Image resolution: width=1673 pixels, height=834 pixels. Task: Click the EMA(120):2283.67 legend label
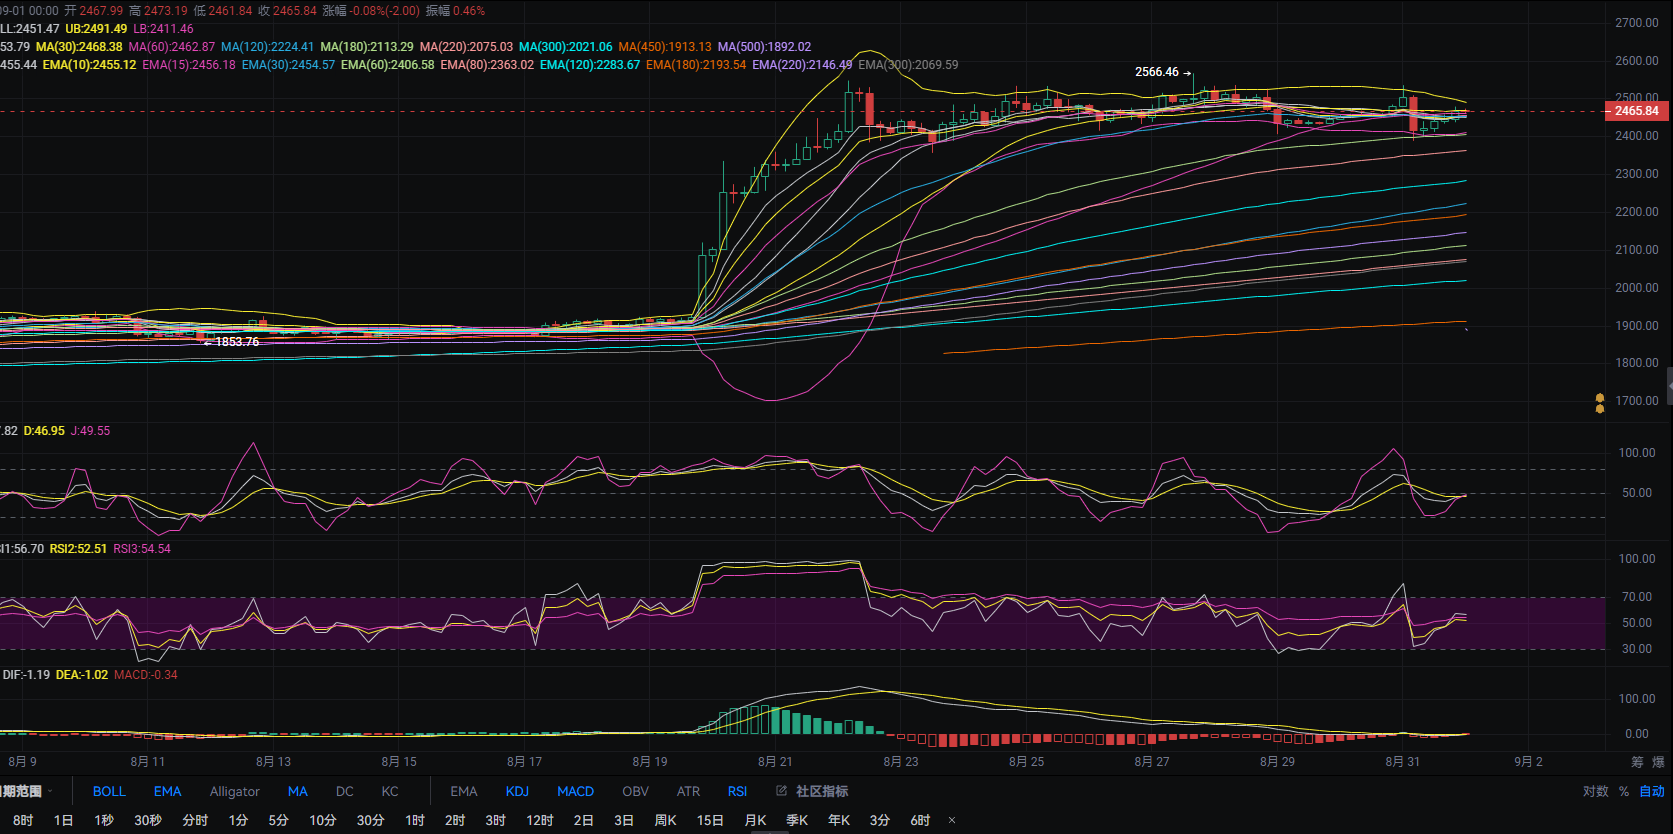point(590,65)
